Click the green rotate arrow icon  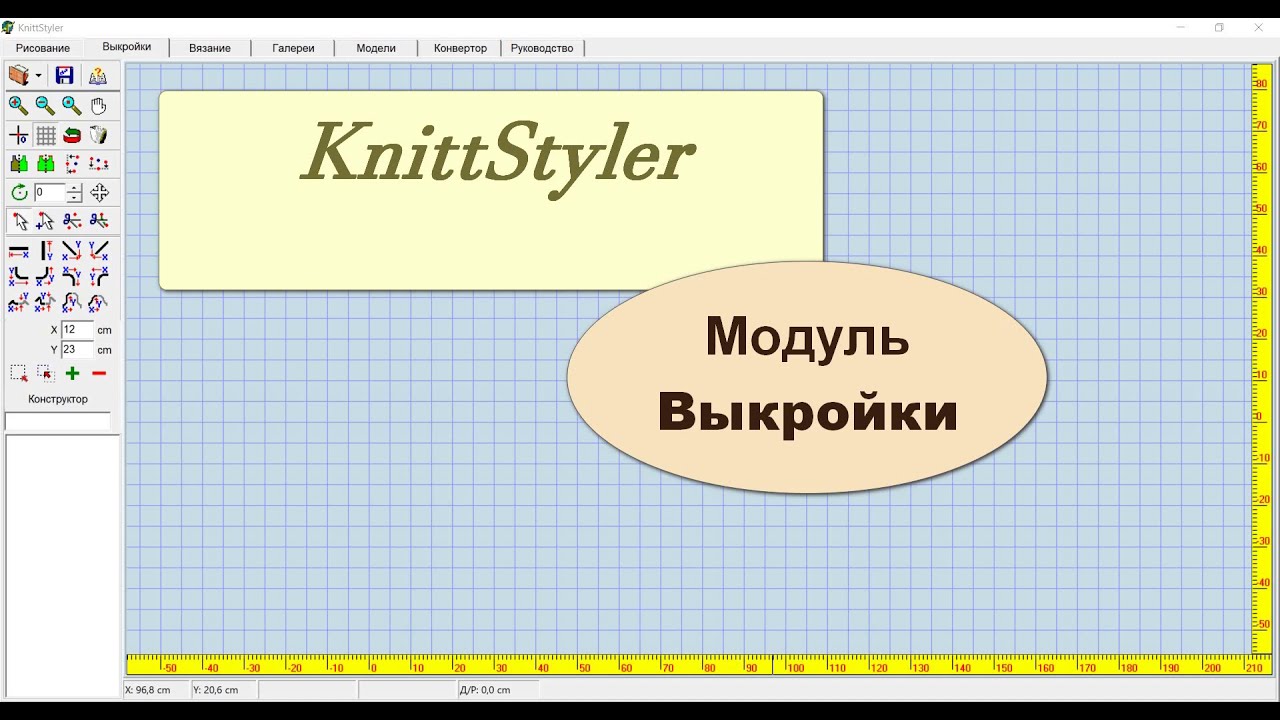(x=18, y=192)
